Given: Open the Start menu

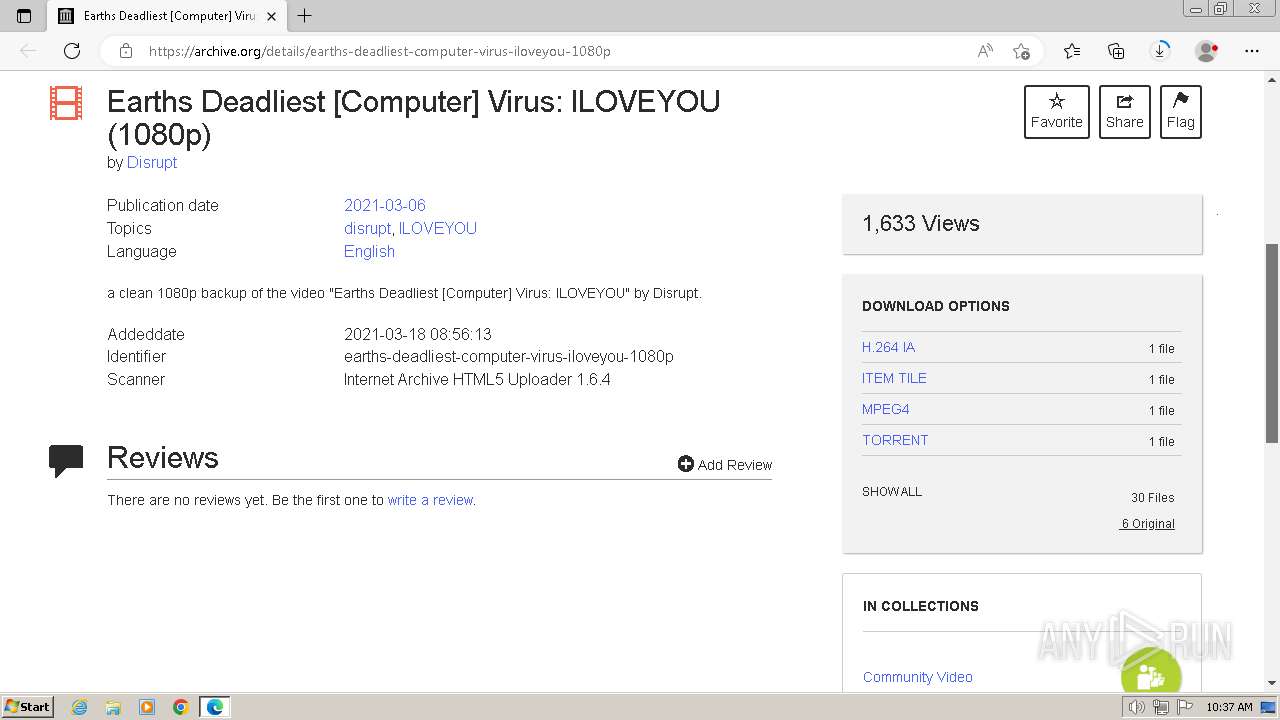Looking at the screenshot, I should tap(28, 706).
